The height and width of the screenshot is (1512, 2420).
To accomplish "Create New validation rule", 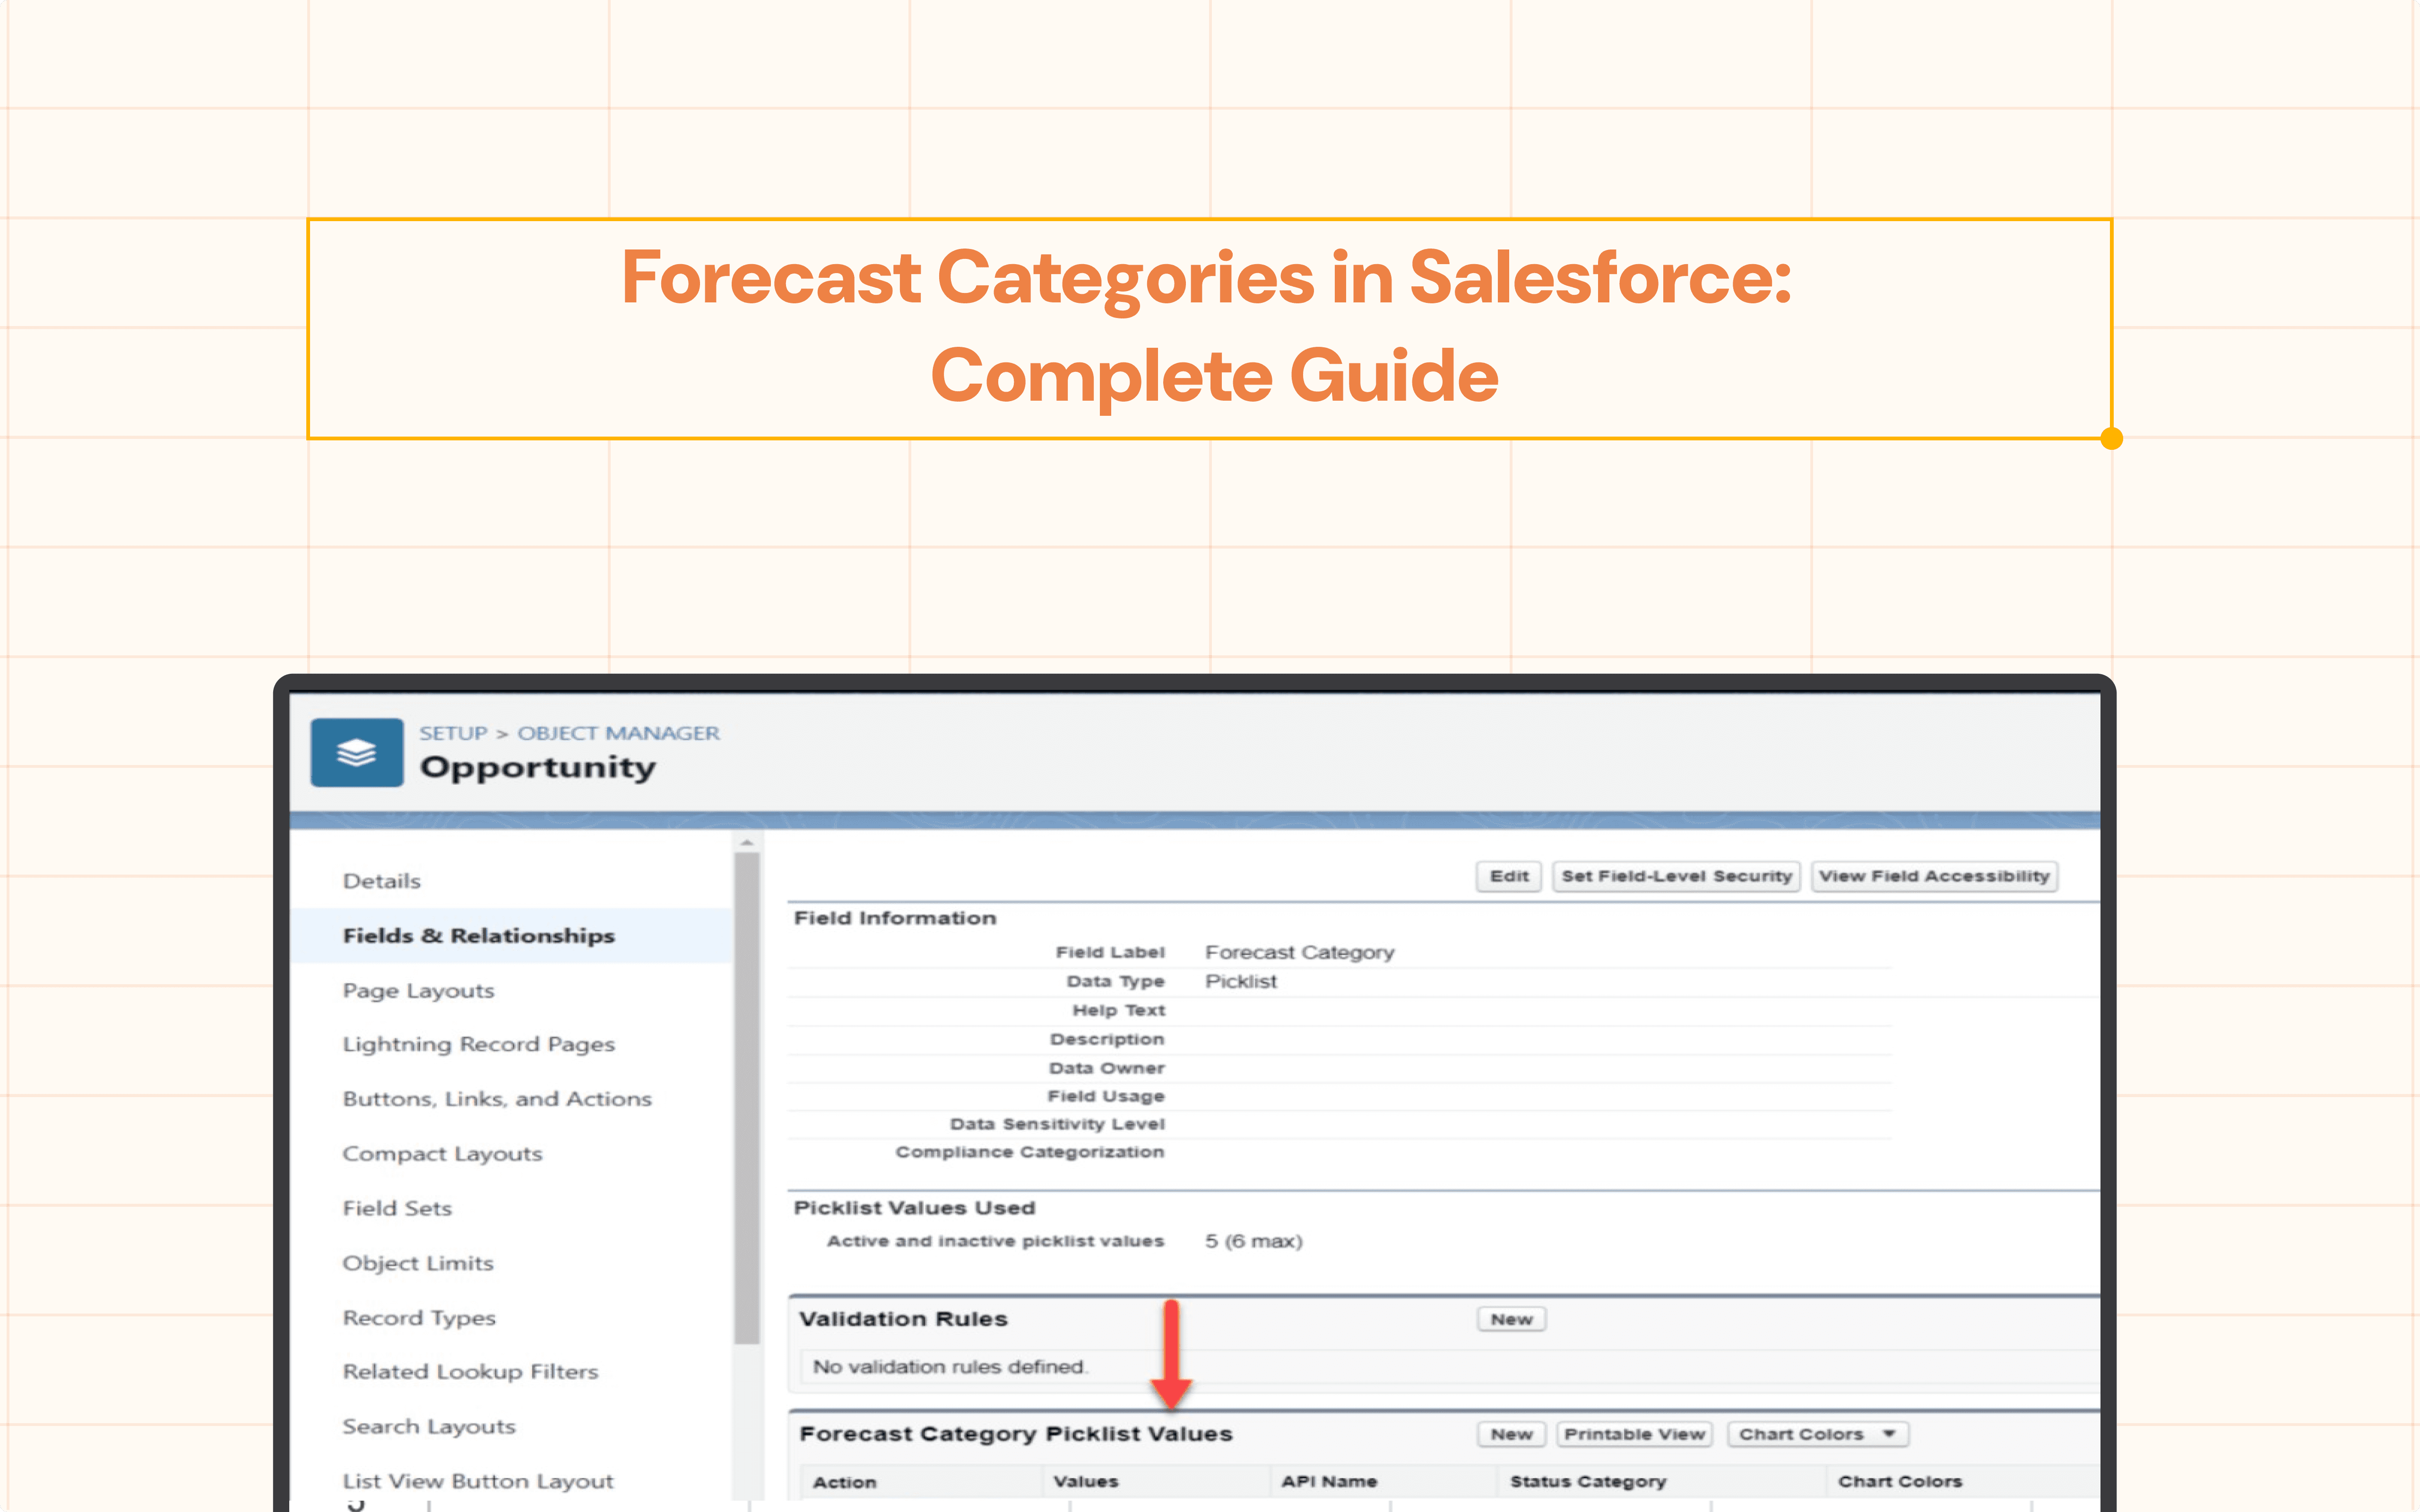I will 1511,1319.
